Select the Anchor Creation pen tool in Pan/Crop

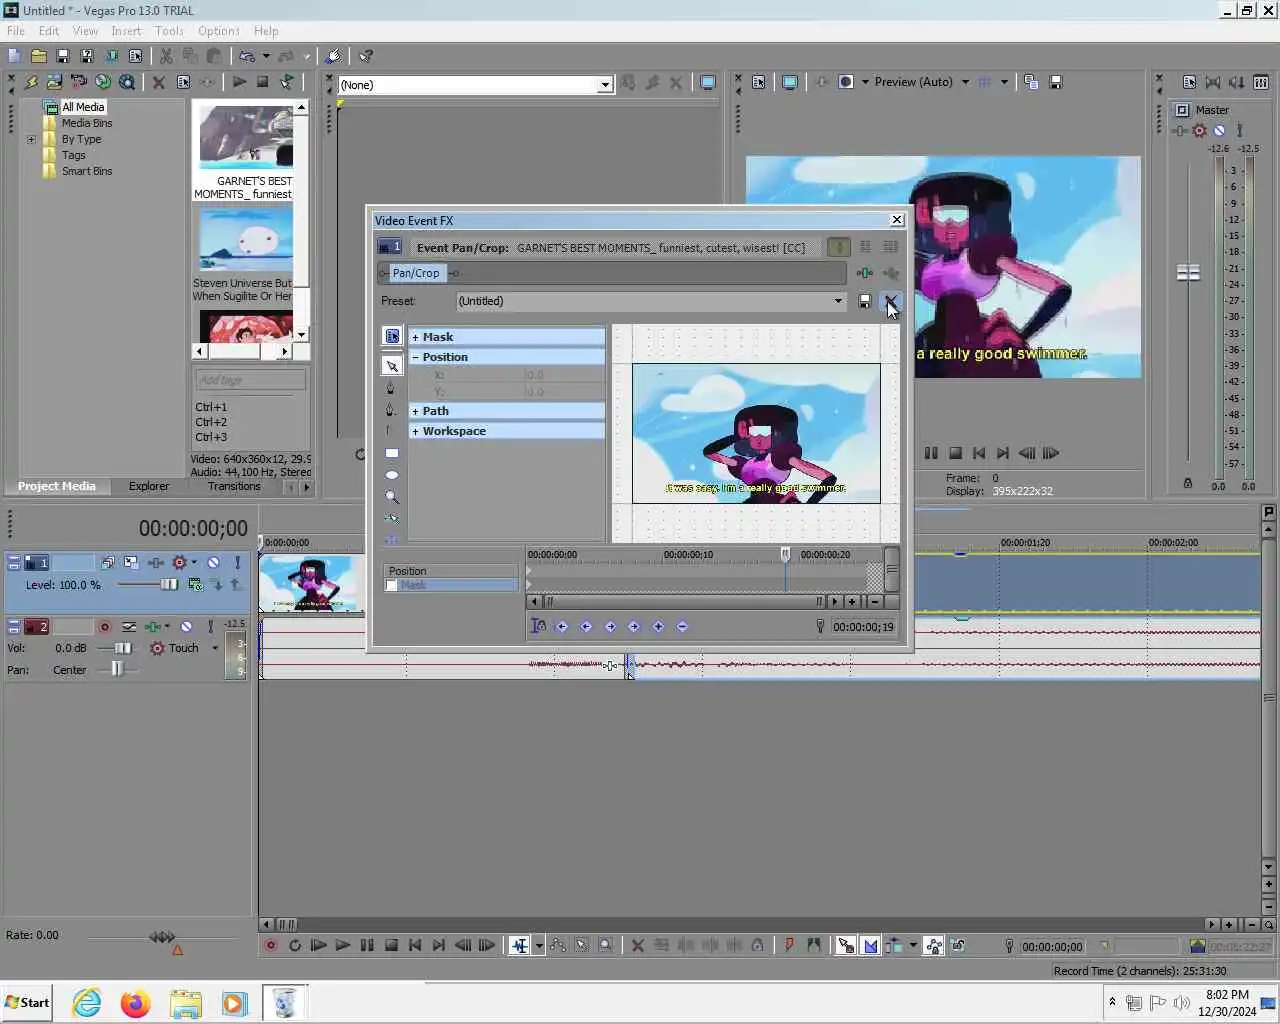pos(390,388)
